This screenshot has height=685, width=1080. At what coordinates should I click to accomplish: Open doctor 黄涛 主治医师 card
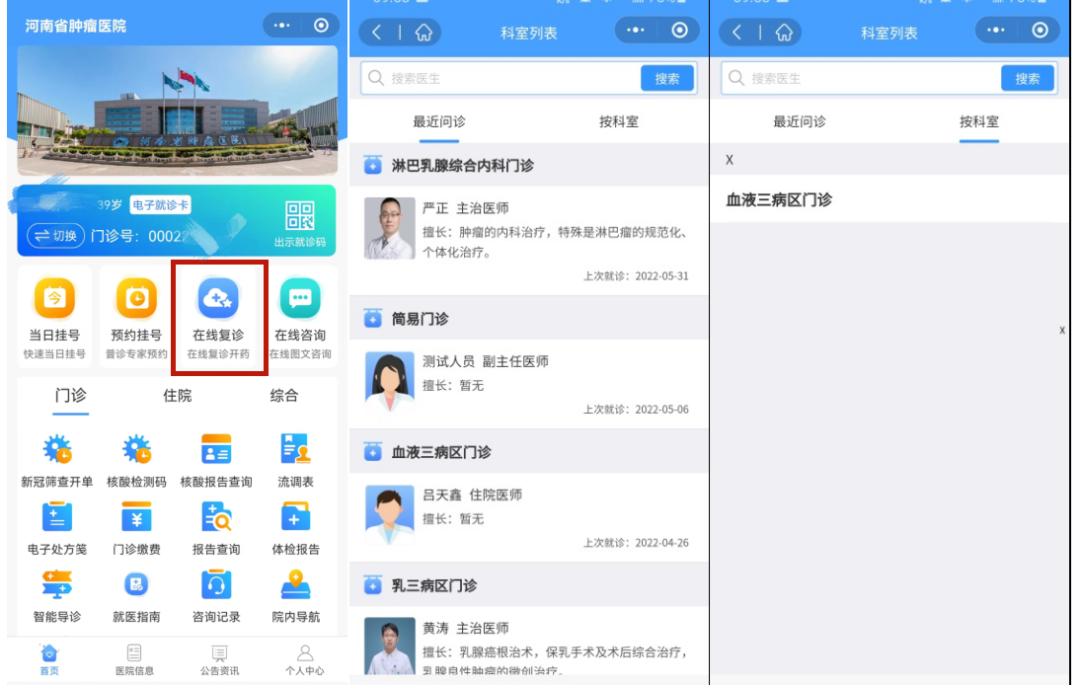(529, 642)
